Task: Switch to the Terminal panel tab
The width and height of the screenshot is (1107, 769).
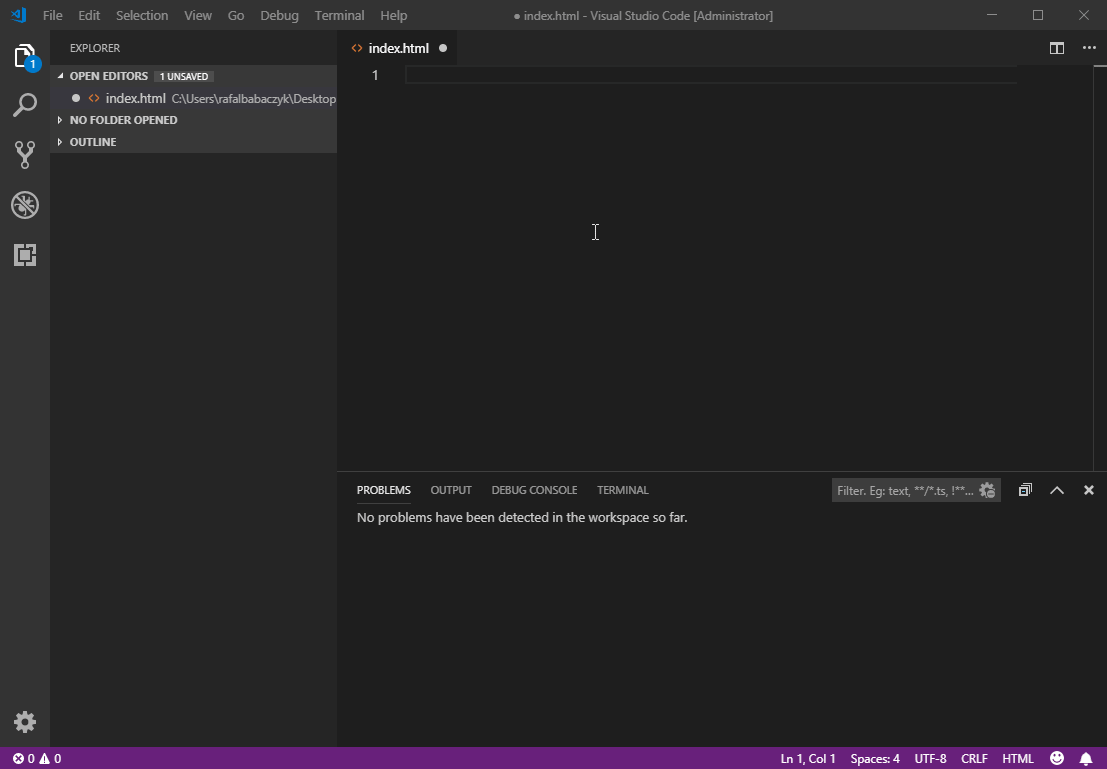Action: (x=623, y=490)
